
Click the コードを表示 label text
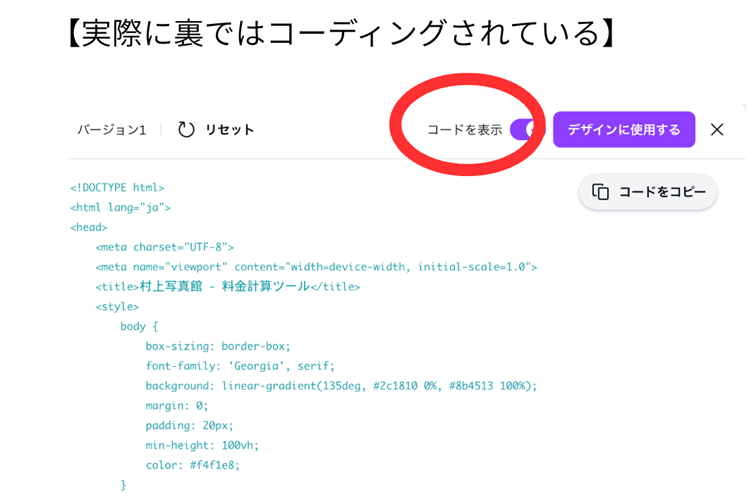pyautogui.click(x=464, y=130)
